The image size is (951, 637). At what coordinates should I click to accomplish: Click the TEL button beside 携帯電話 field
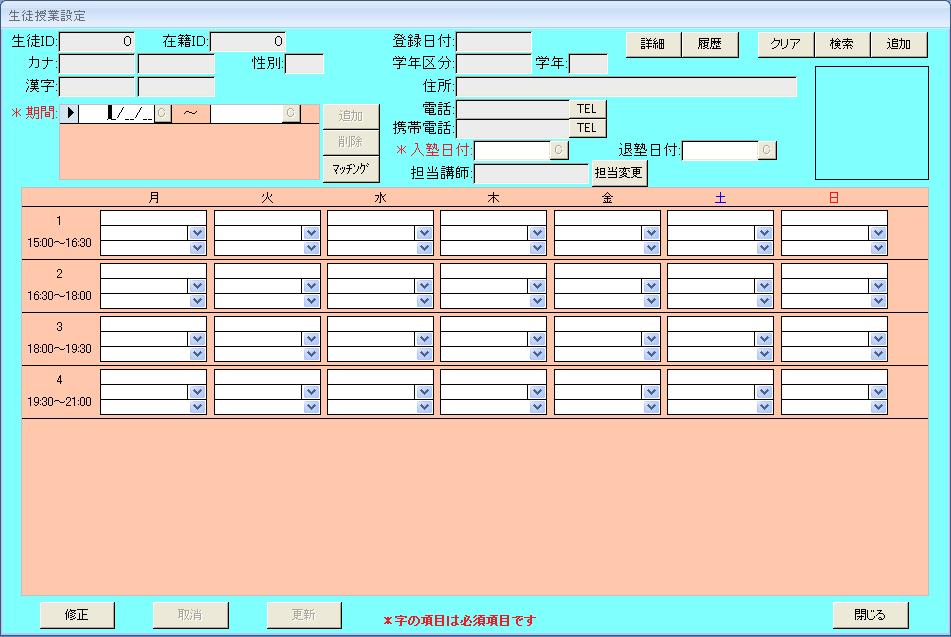587,128
